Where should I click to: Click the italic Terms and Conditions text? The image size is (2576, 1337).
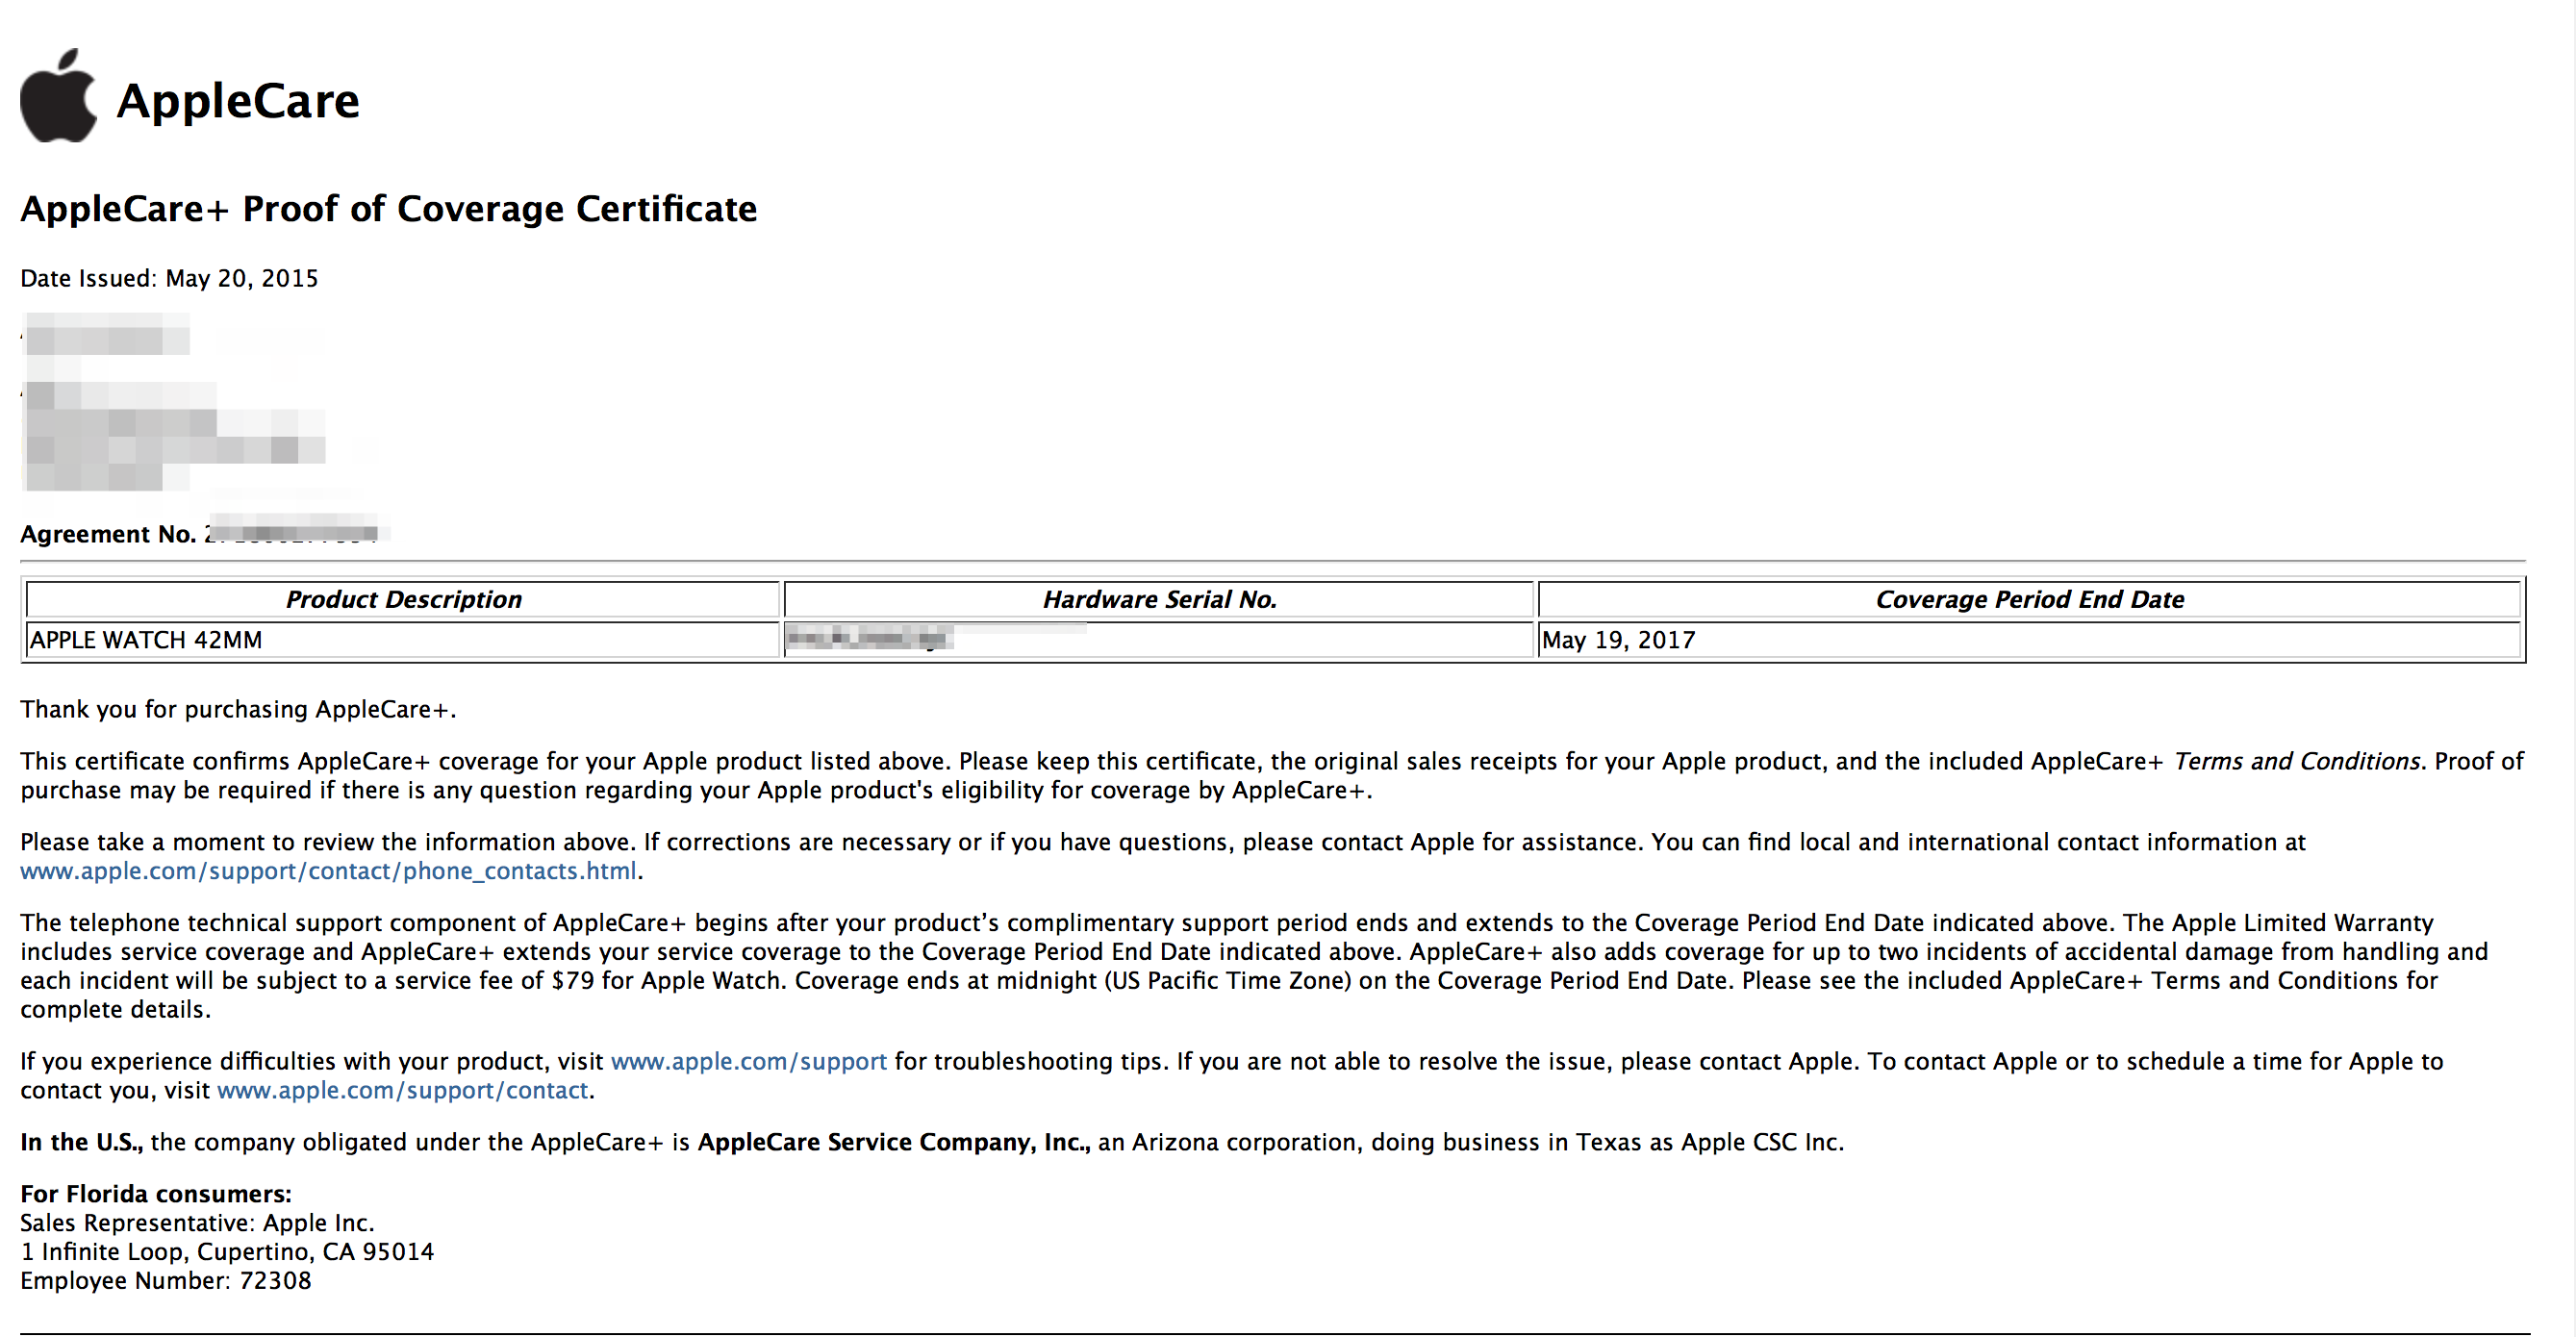[x=2297, y=761]
